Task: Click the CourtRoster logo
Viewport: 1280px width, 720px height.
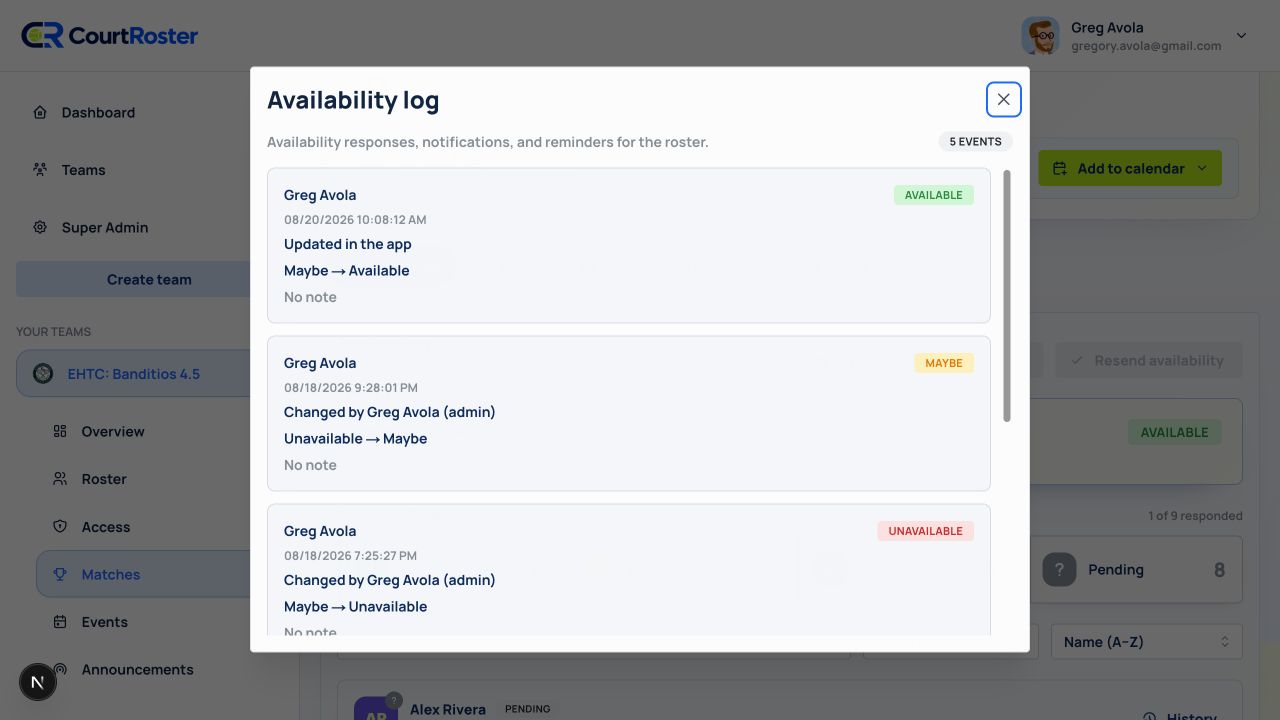Action: pyautogui.click(x=110, y=35)
